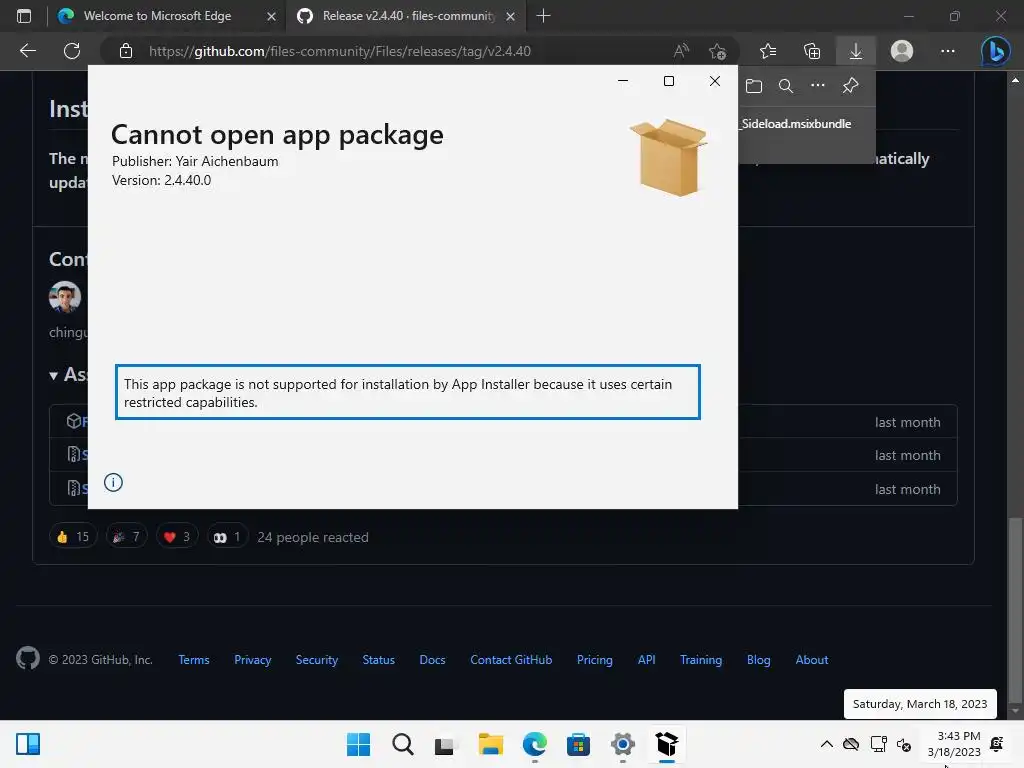
Task: Open more options in Downloads panel
Action: click(x=818, y=85)
